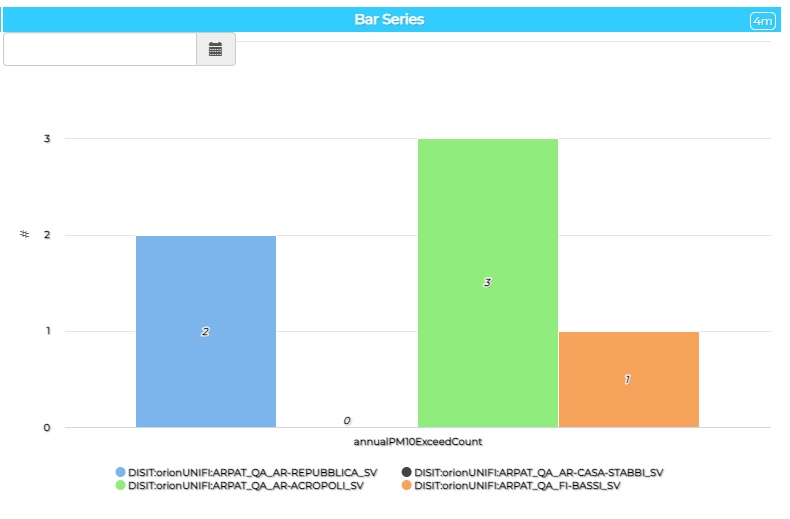Click the y-axis tick label 1
This screenshot has width=790, height=519.
point(47,331)
